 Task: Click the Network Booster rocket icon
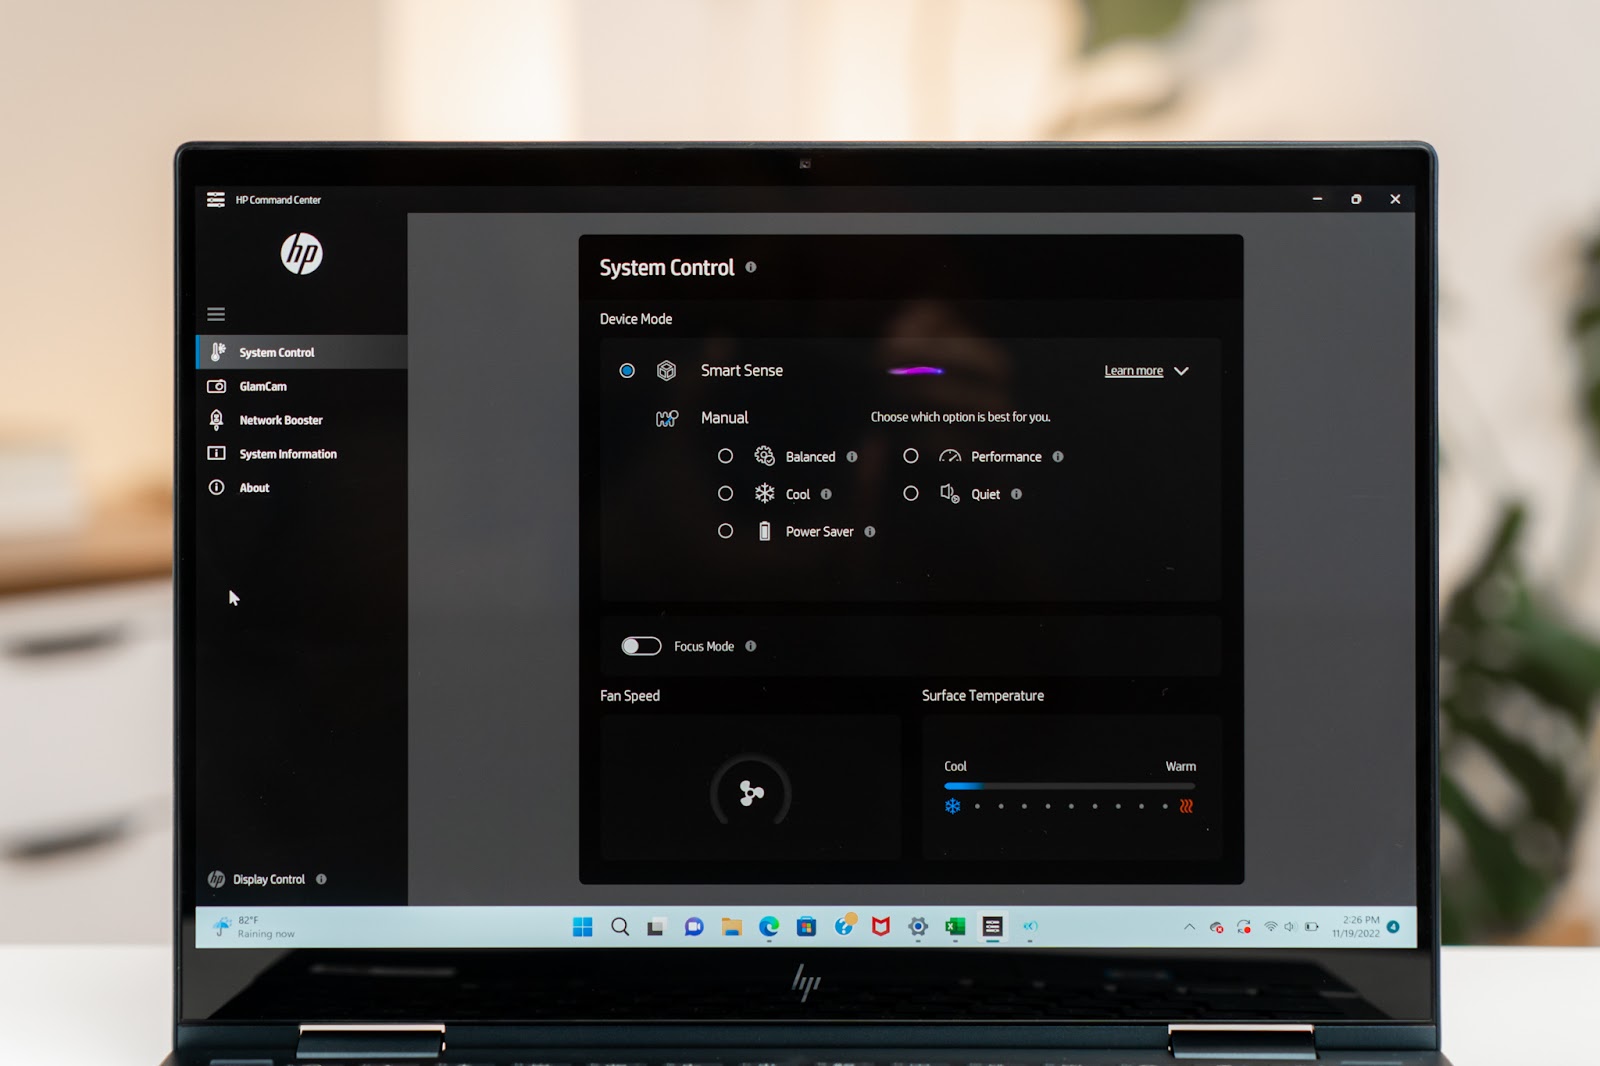pos(216,420)
